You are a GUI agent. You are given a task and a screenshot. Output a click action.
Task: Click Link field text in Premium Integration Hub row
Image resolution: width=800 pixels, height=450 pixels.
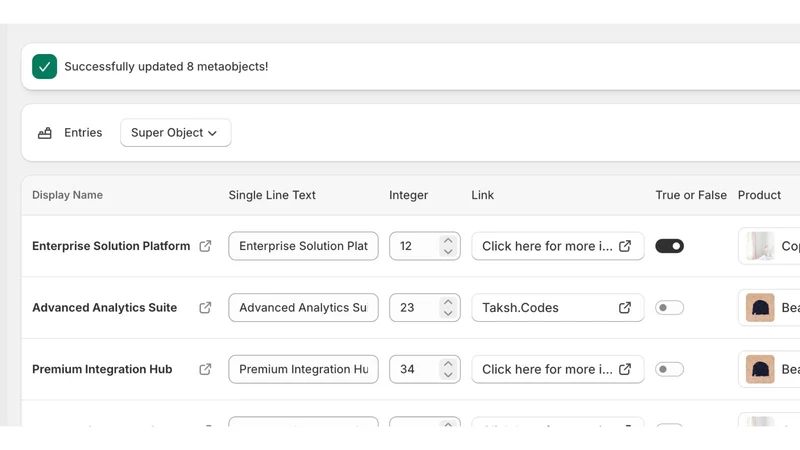tap(547, 369)
